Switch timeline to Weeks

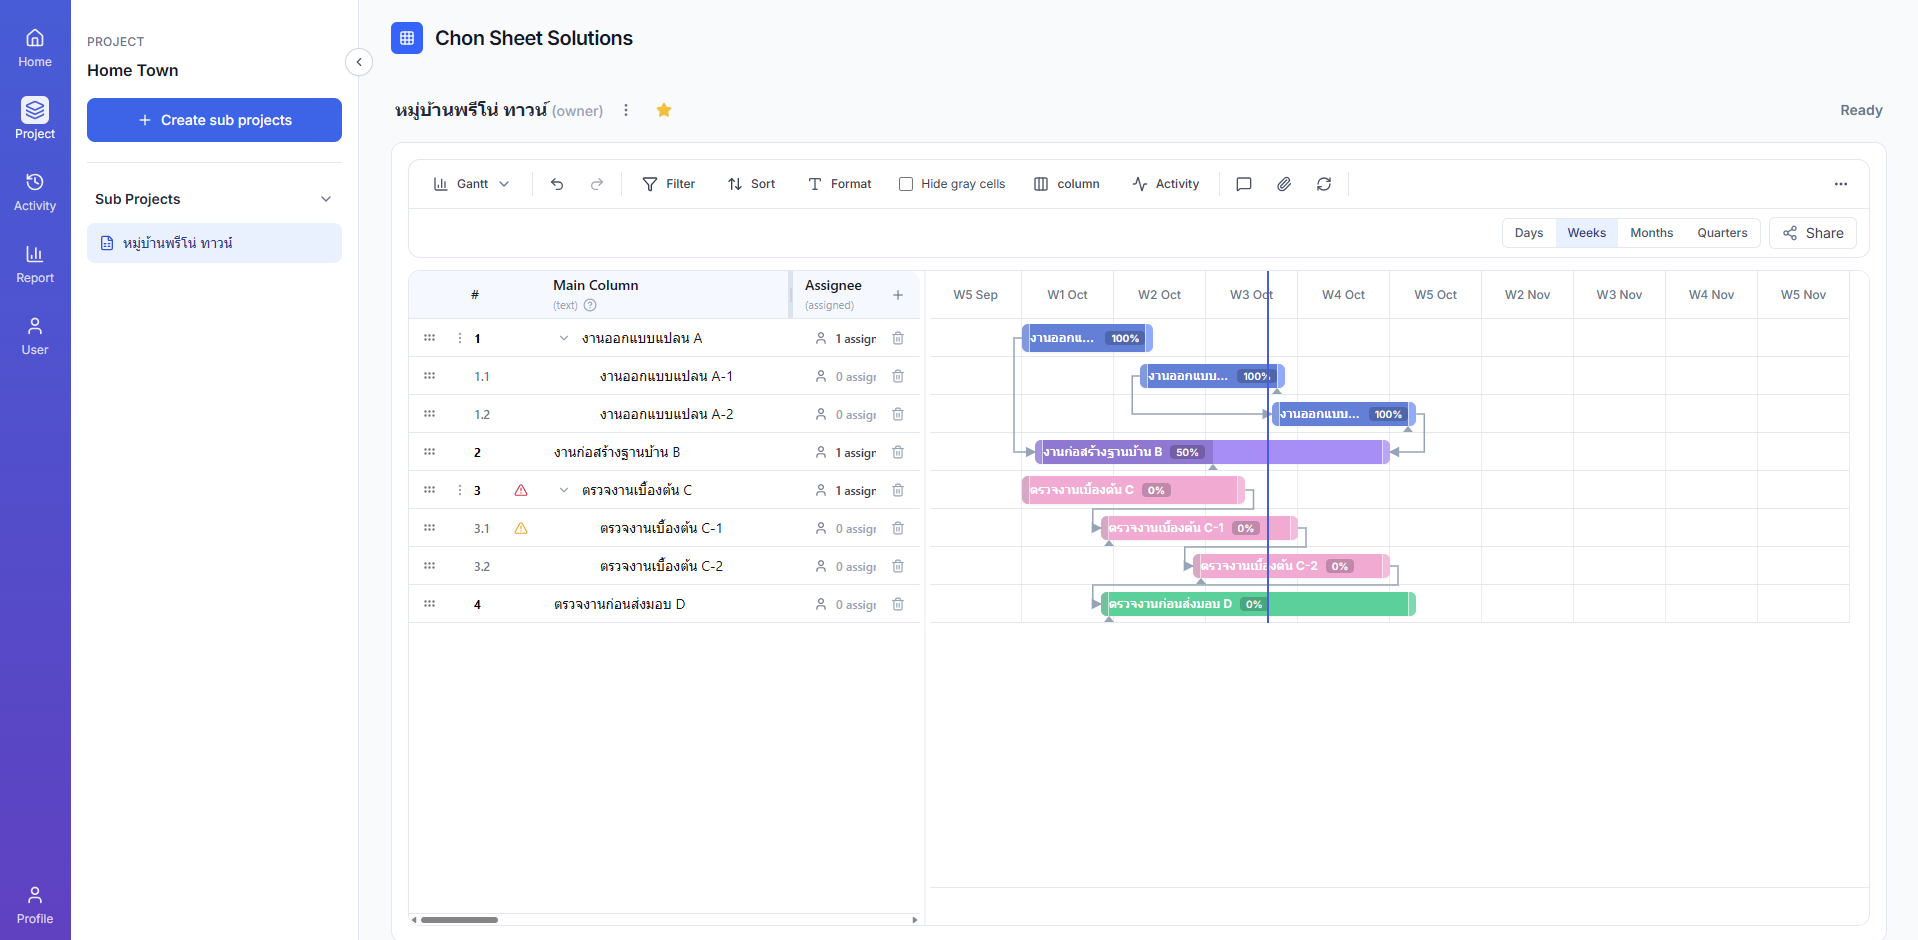(1587, 233)
